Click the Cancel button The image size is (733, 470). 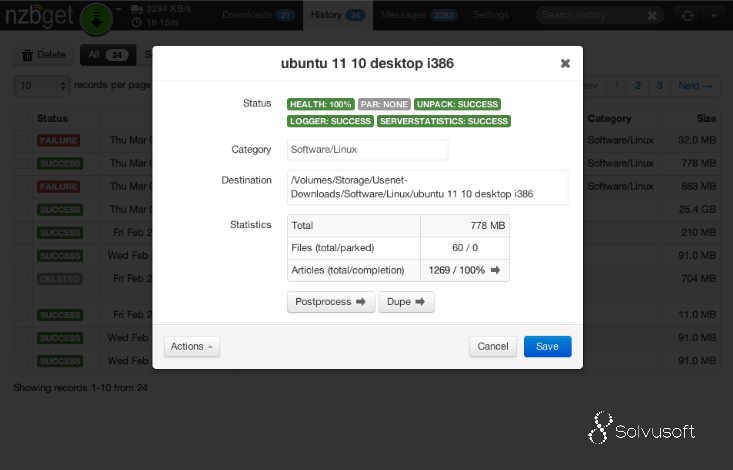493,347
